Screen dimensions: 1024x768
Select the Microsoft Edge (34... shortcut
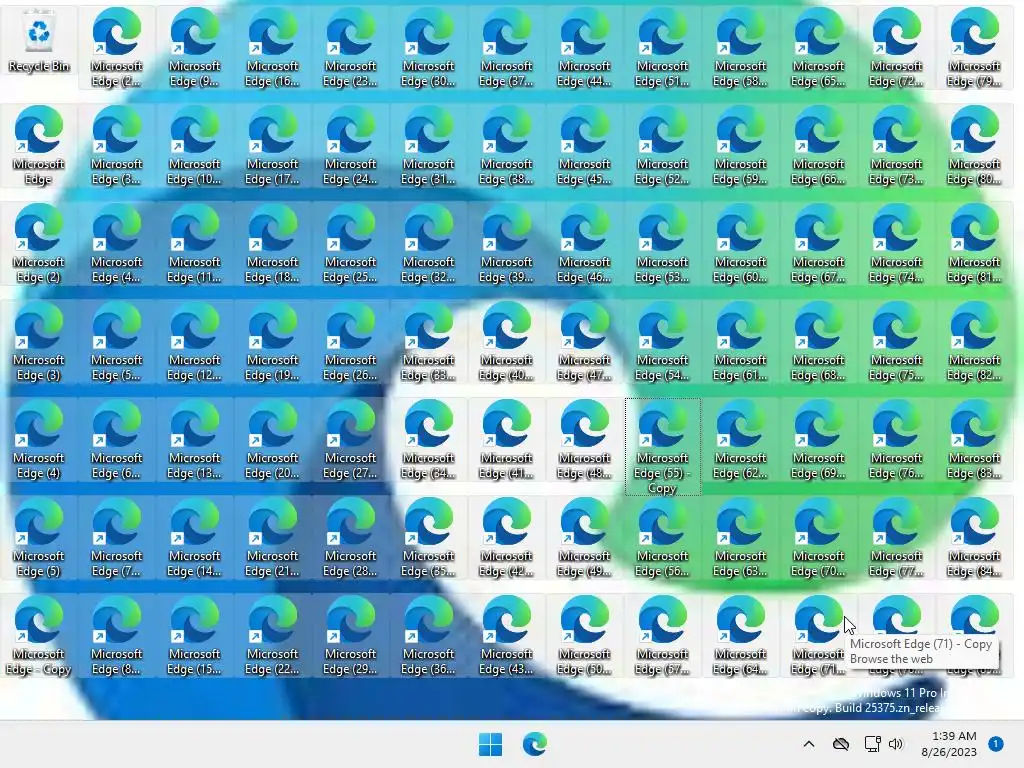click(428, 440)
